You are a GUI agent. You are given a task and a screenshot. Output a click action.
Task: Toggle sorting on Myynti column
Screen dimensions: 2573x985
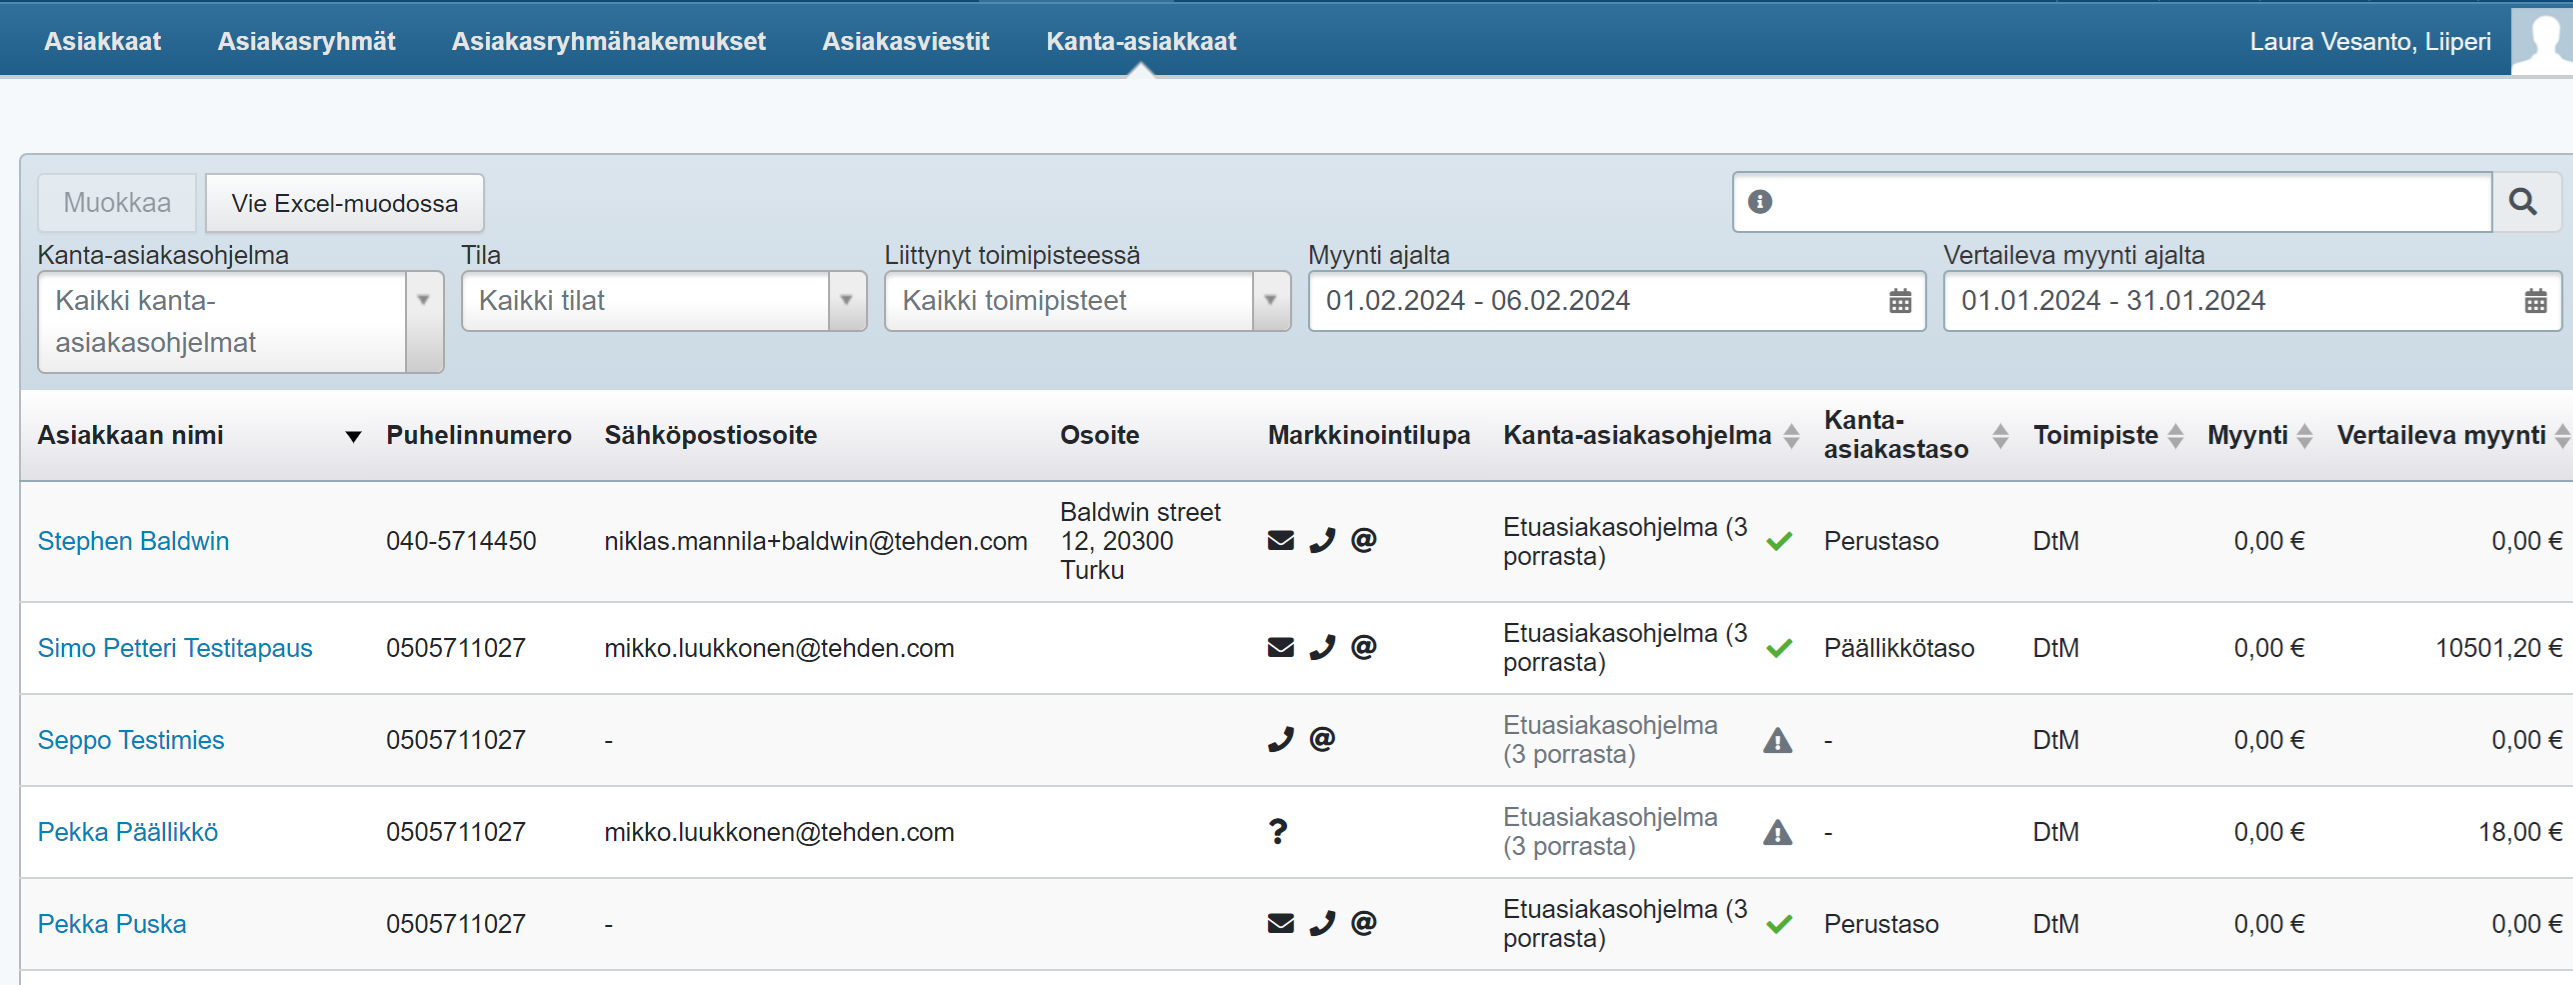2304,436
